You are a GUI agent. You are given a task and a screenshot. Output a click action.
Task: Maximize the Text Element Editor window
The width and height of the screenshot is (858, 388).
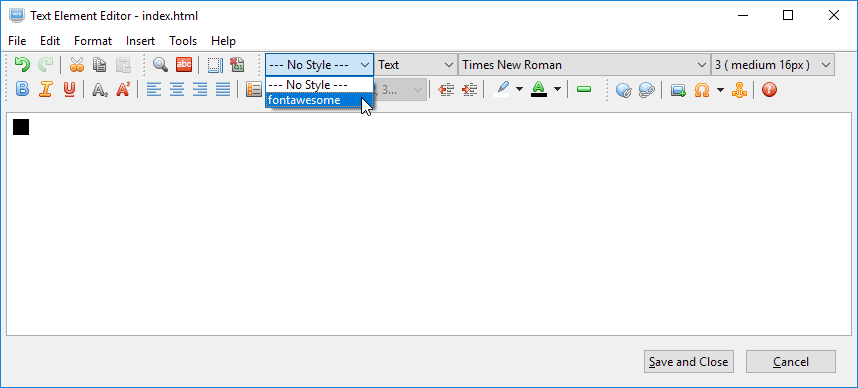(x=788, y=15)
